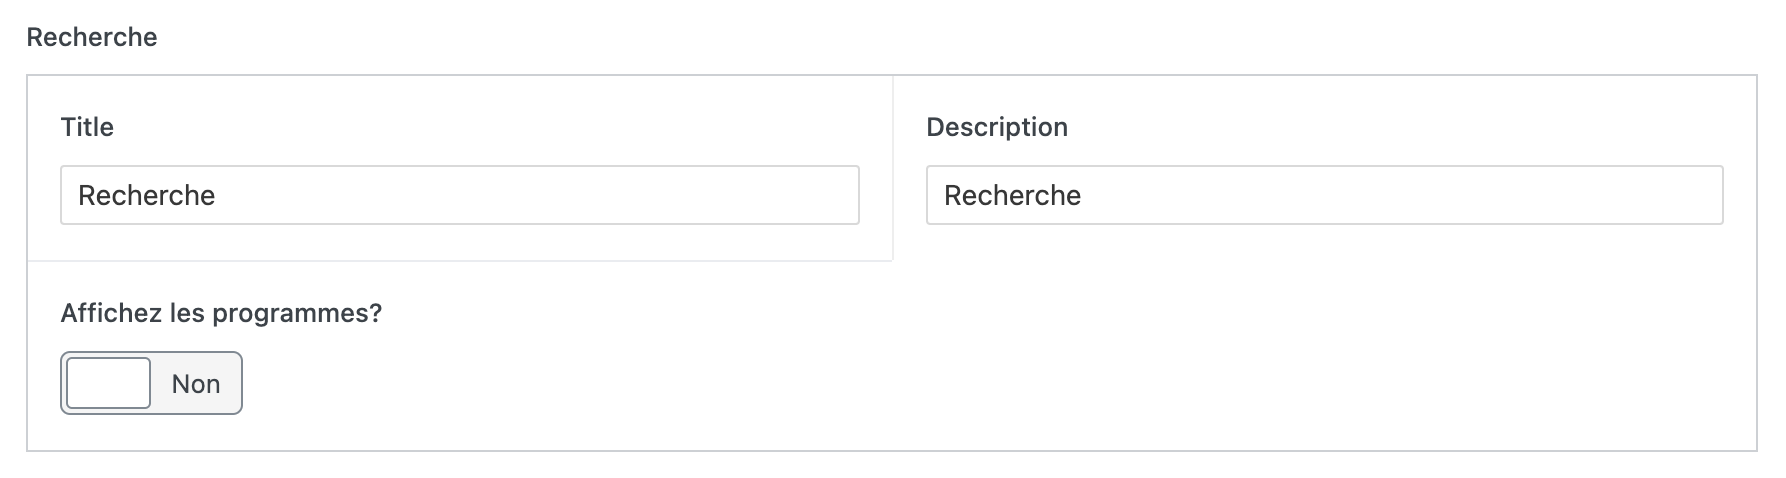This screenshot has height=478, width=1786.
Task: Click the Title input field
Action: click(459, 195)
